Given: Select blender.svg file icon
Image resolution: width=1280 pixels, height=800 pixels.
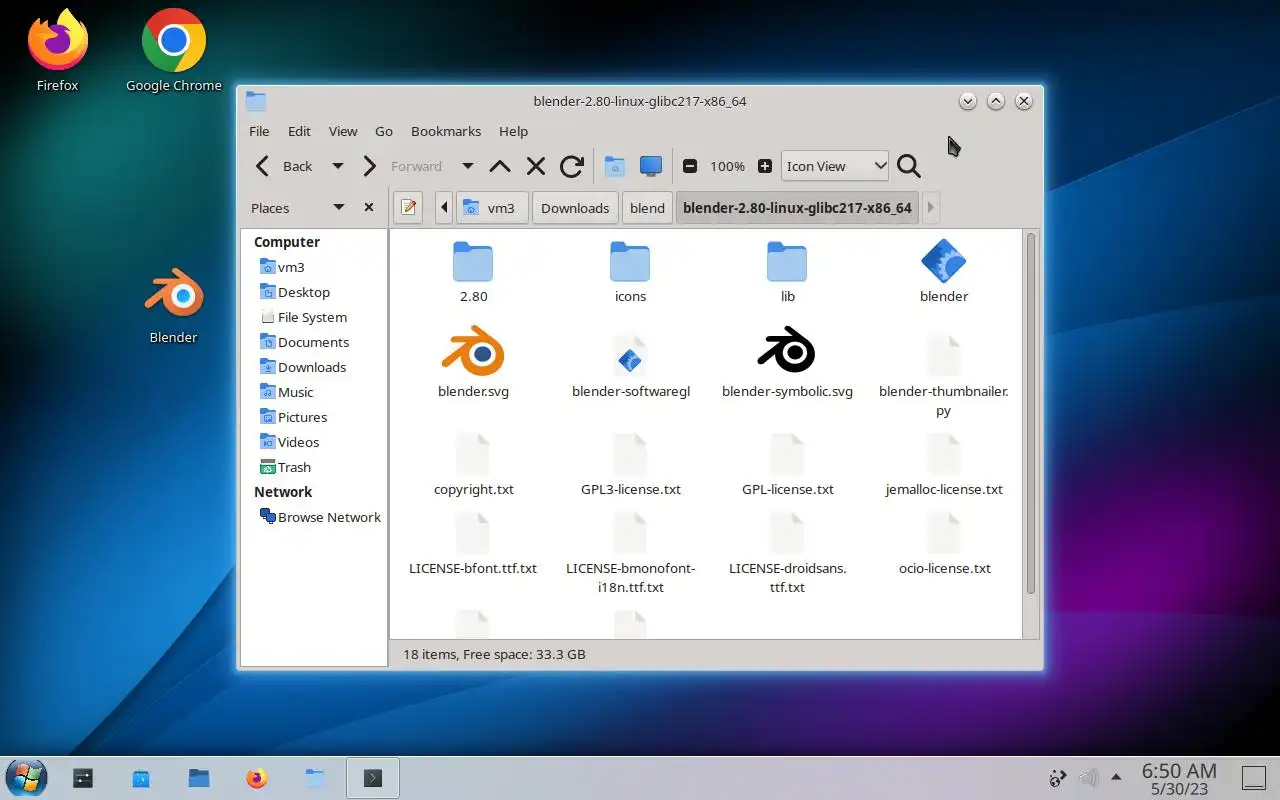Looking at the screenshot, I should point(473,352).
